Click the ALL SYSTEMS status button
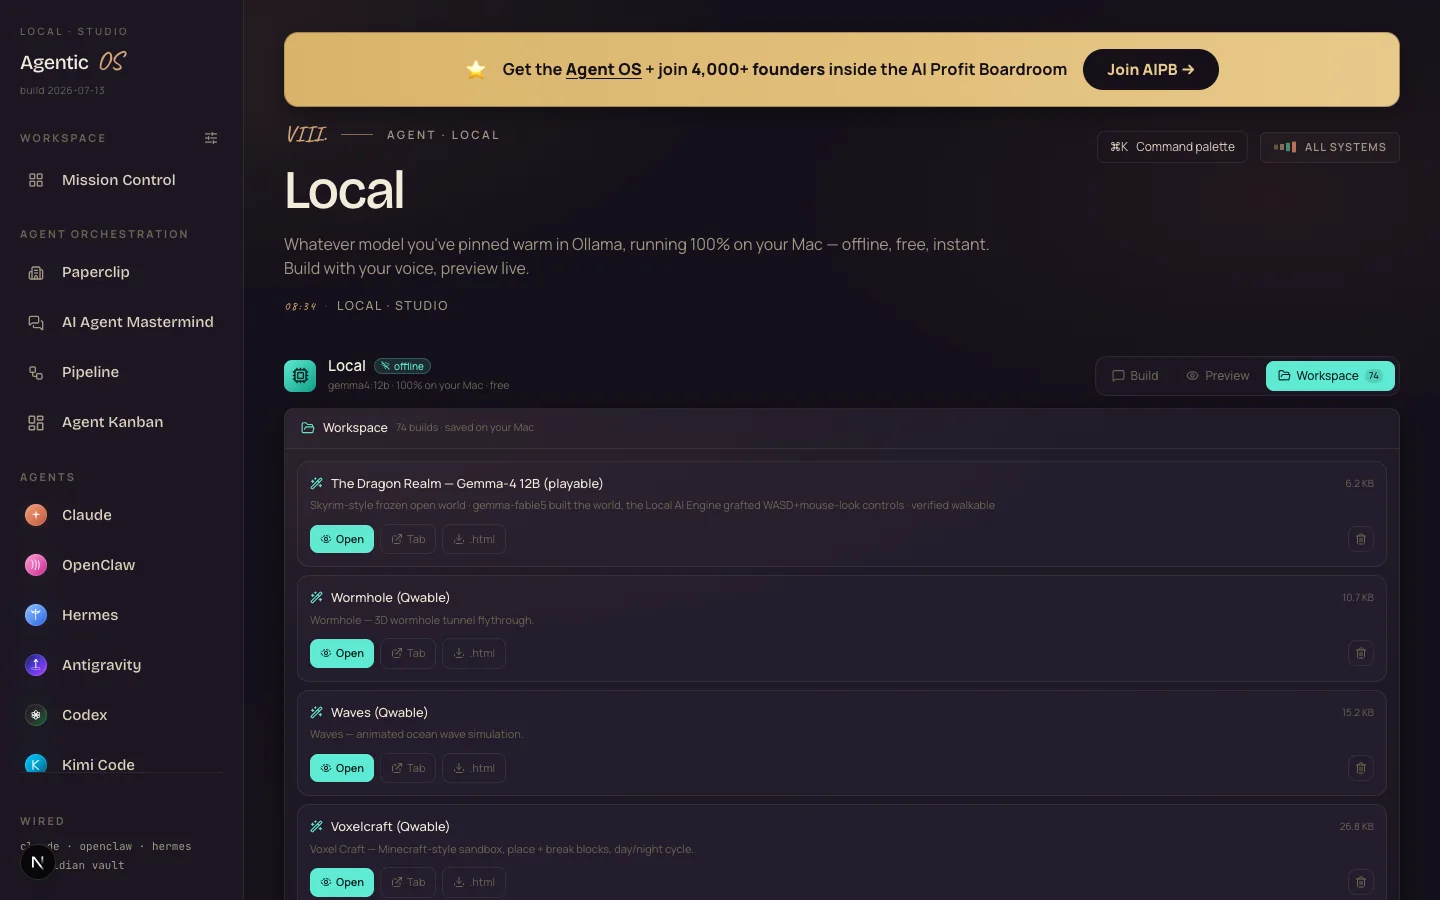 click(1330, 147)
